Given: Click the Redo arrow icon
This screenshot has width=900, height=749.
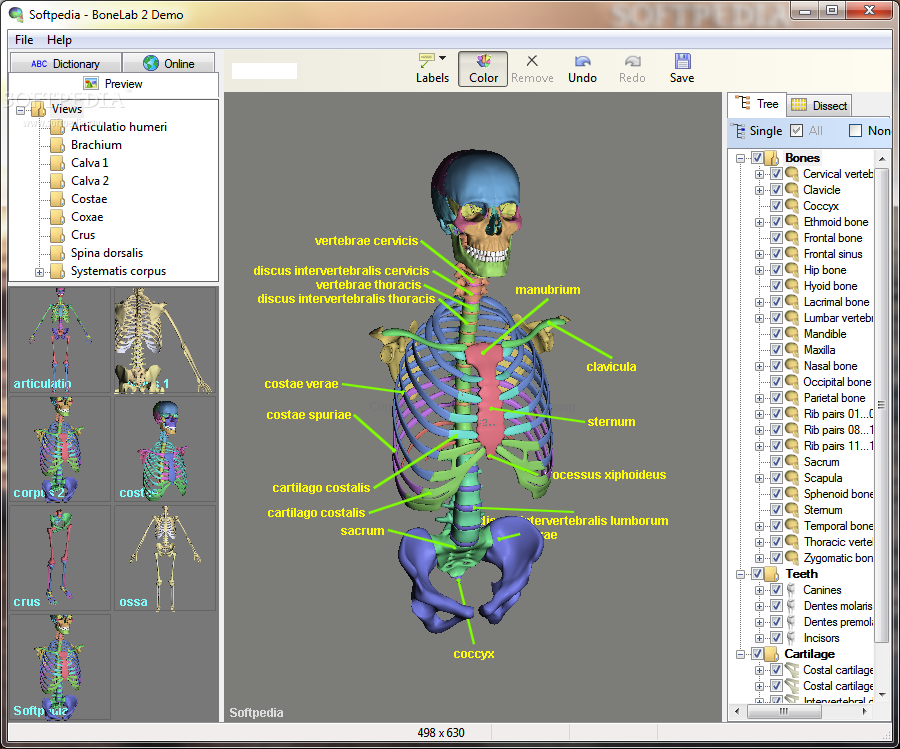Looking at the screenshot, I should (x=633, y=61).
